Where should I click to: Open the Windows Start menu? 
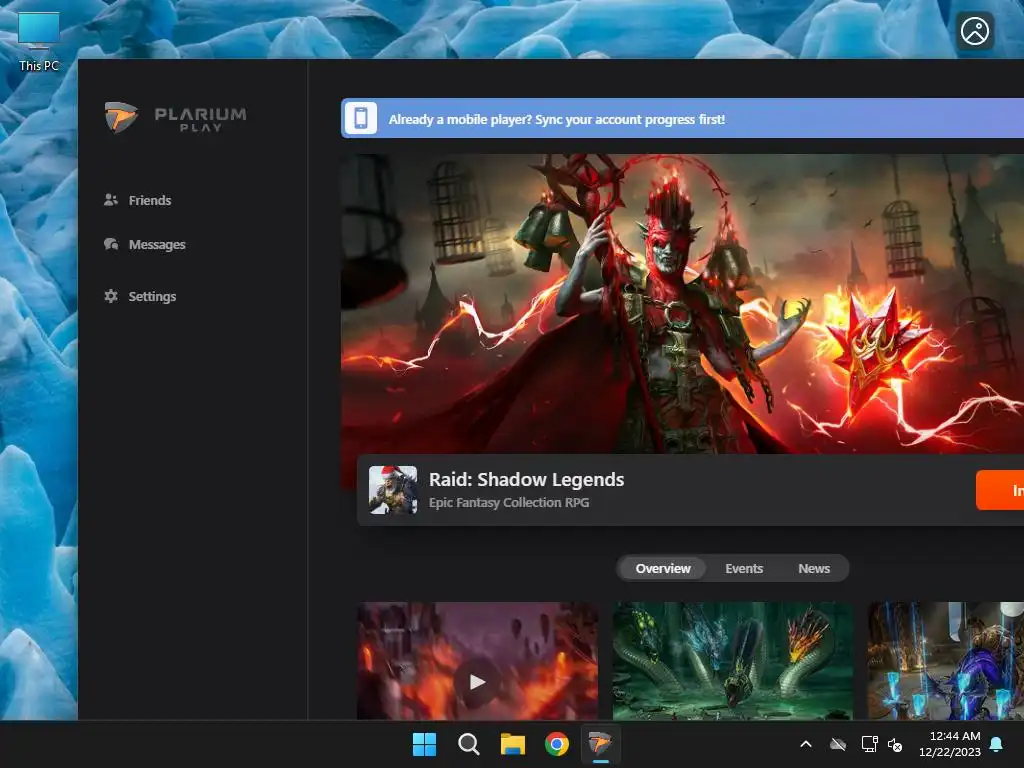coord(424,744)
